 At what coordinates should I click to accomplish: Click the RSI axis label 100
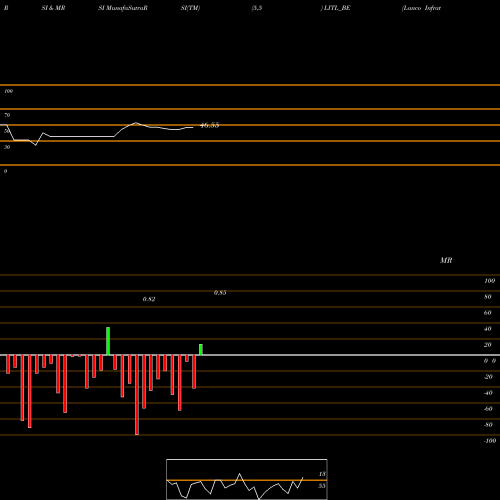[x=8, y=91]
